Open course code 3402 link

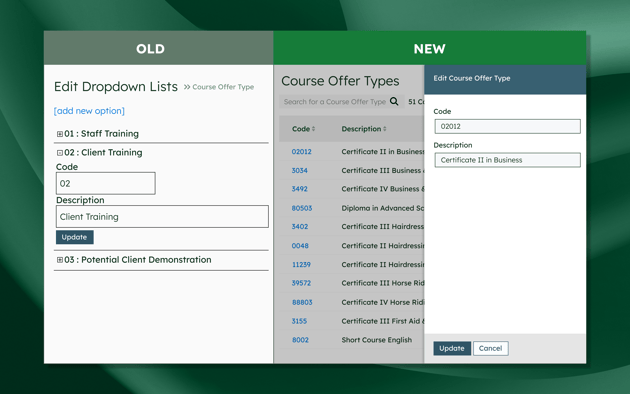pos(300,227)
